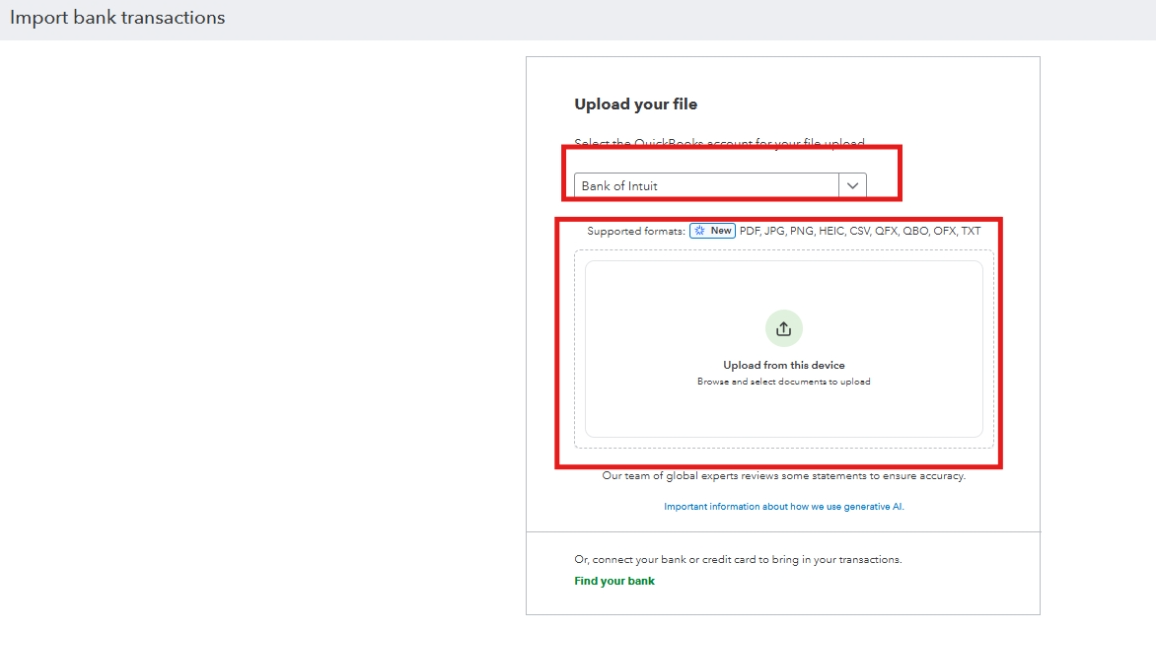Click the green upload arrow icon
1156x651 pixels.
click(783, 328)
